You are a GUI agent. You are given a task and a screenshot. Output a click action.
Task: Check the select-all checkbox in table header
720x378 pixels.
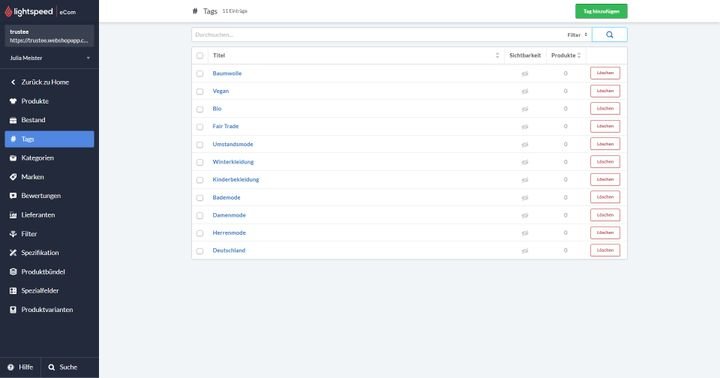[200, 56]
